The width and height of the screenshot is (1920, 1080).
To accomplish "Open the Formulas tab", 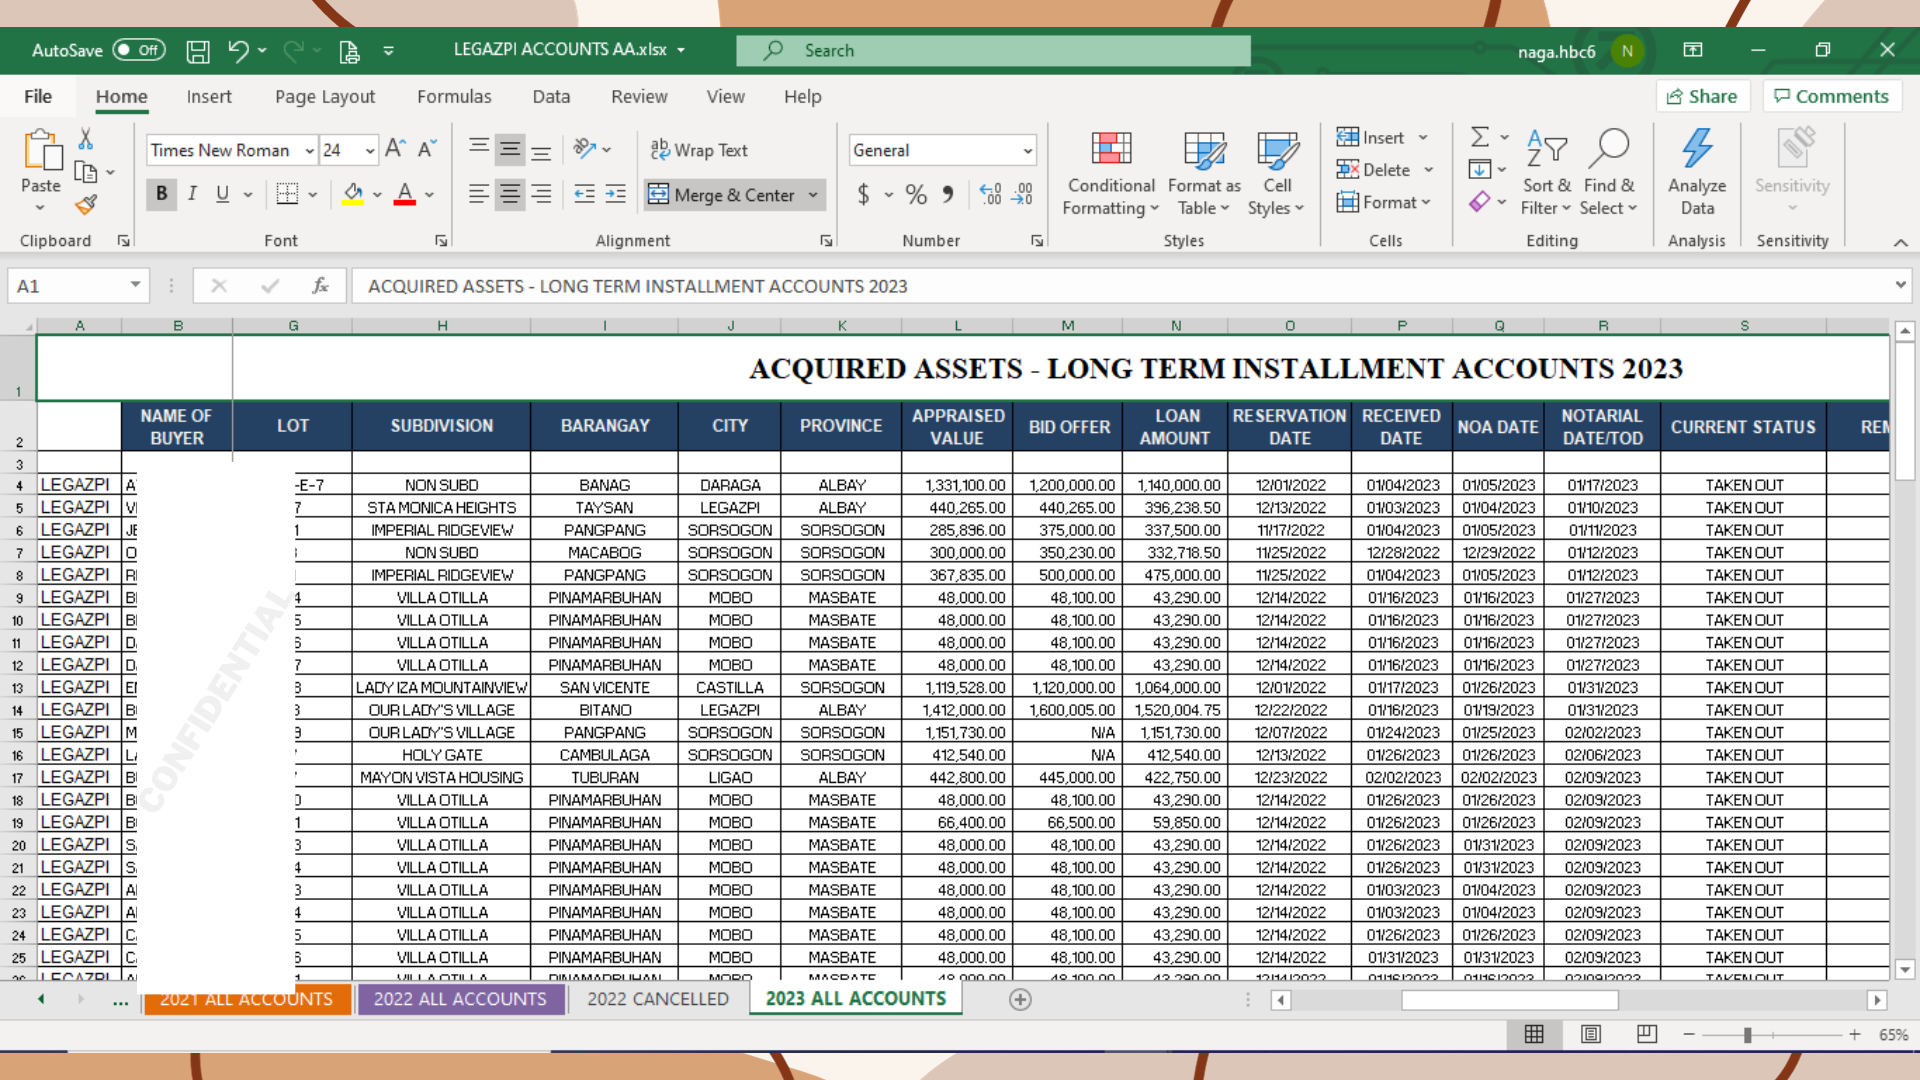I will coord(454,96).
